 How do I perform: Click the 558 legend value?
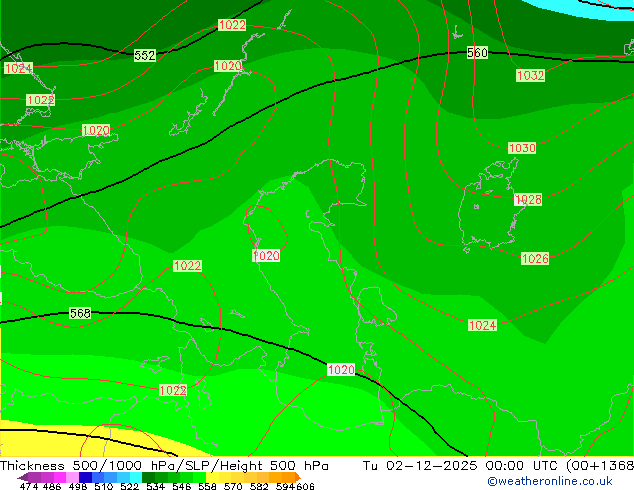point(207,486)
